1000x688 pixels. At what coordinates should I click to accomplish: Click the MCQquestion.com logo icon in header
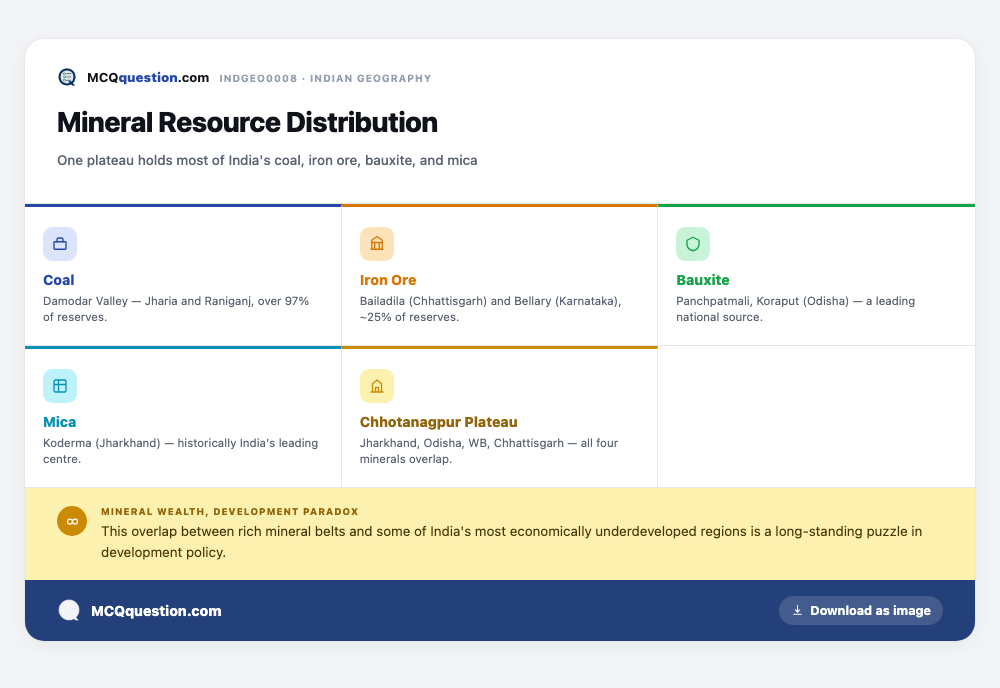click(67, 78)
